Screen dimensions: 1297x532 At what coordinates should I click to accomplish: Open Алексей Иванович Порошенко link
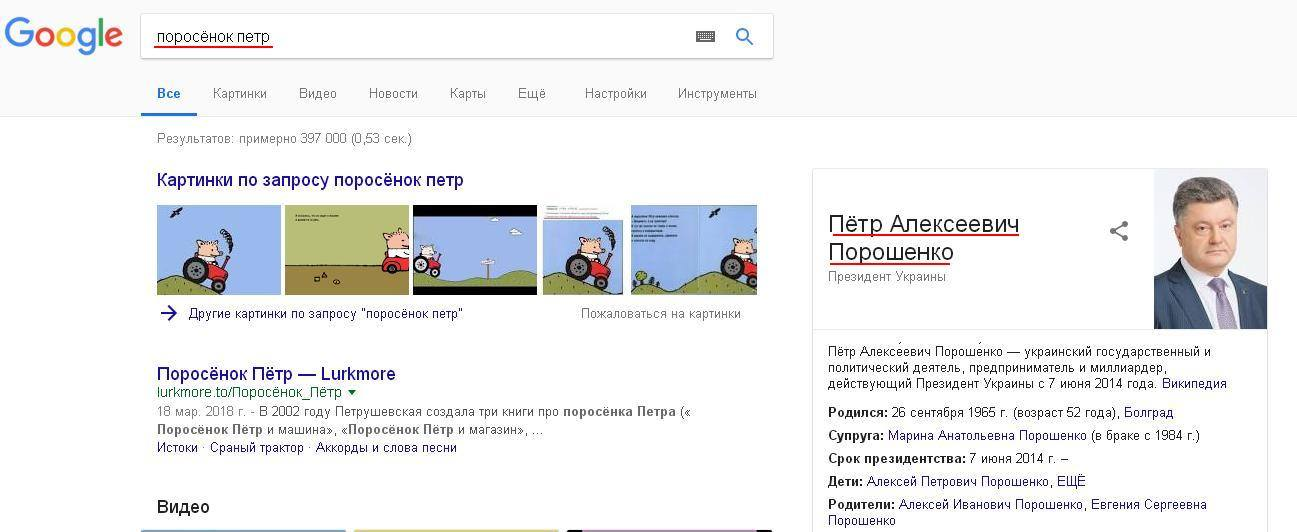tap(991, 504)
